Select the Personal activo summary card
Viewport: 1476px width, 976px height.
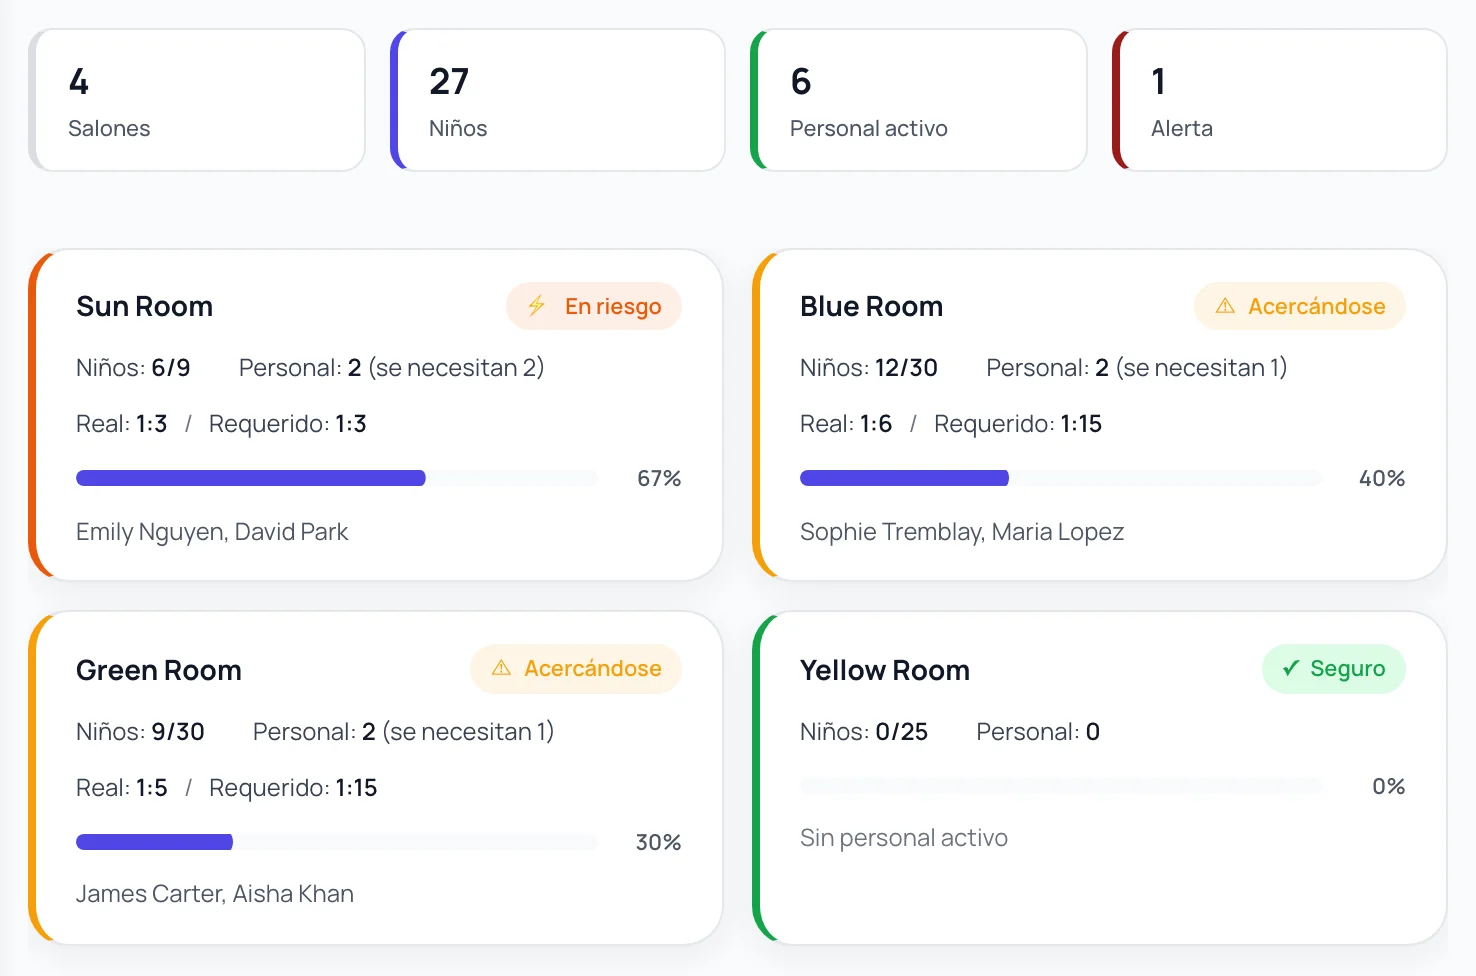919,100
